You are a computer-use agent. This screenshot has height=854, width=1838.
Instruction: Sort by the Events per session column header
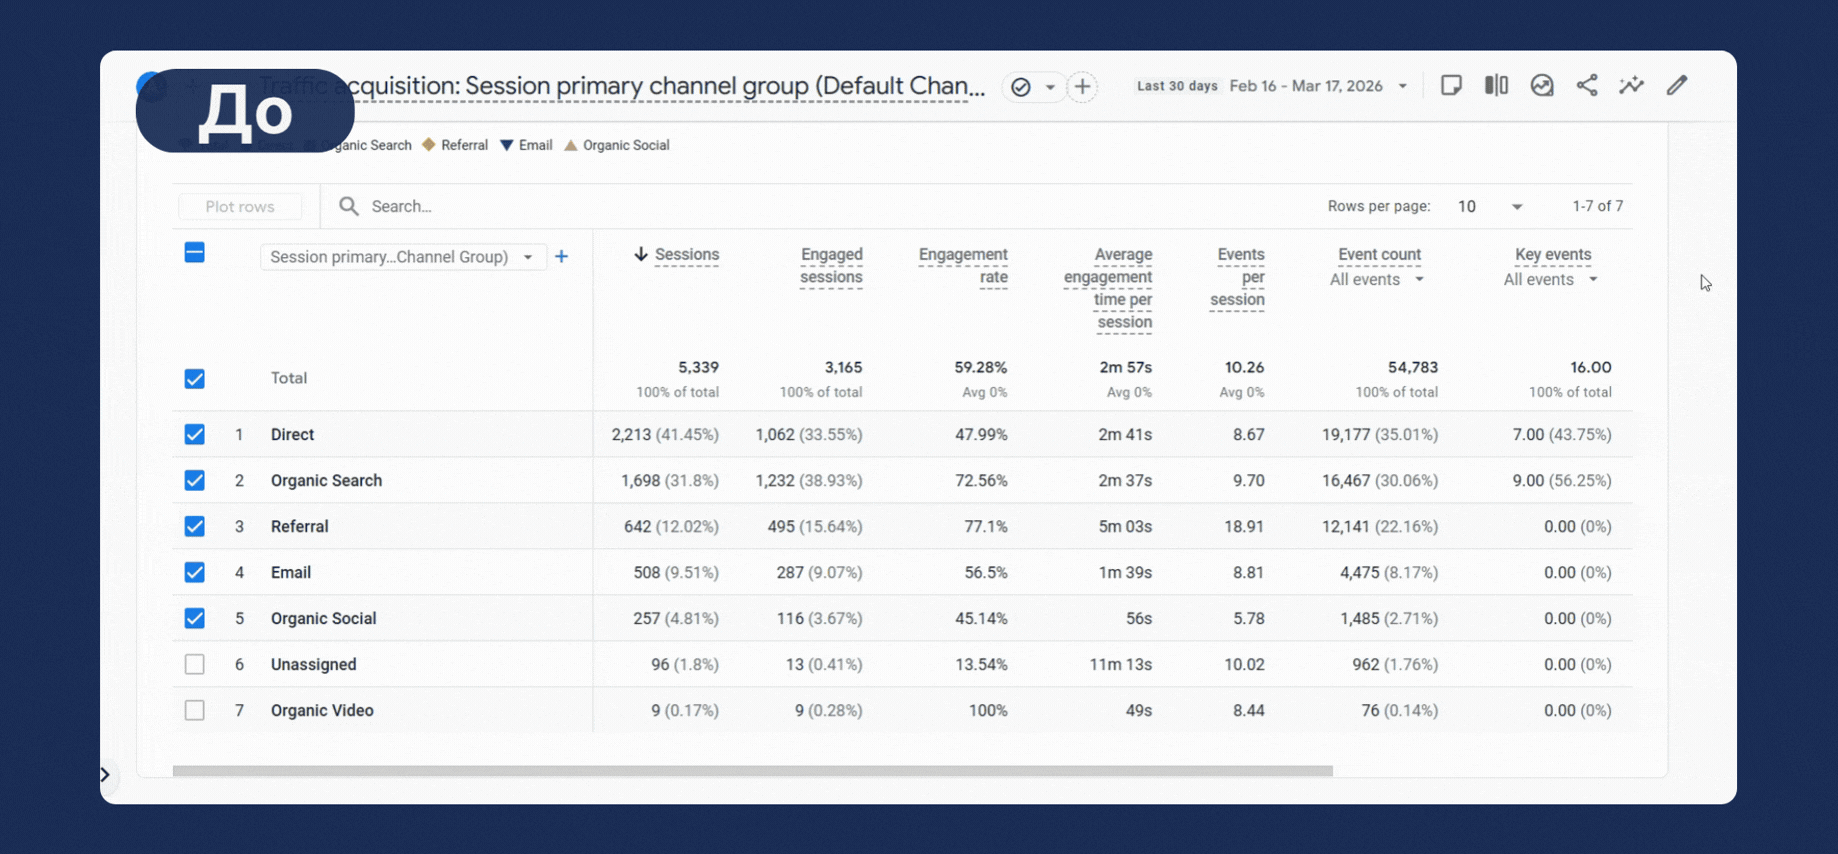1238,277
